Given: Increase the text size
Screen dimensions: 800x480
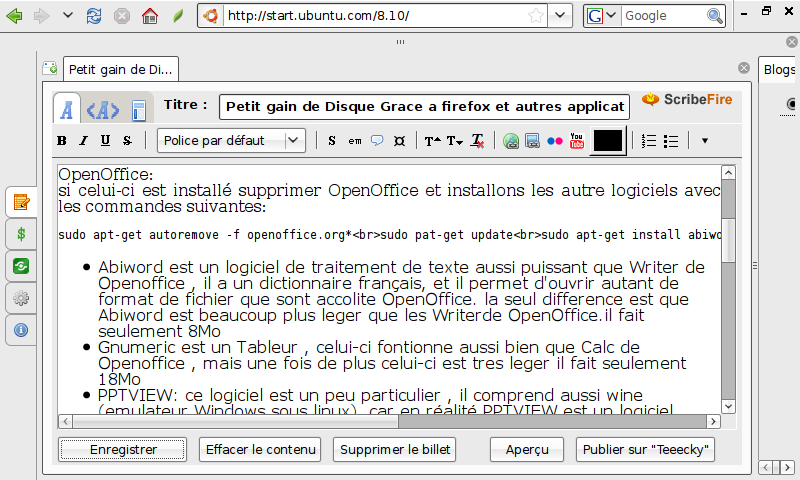Looking at the screenshot, I should point(433,141).
